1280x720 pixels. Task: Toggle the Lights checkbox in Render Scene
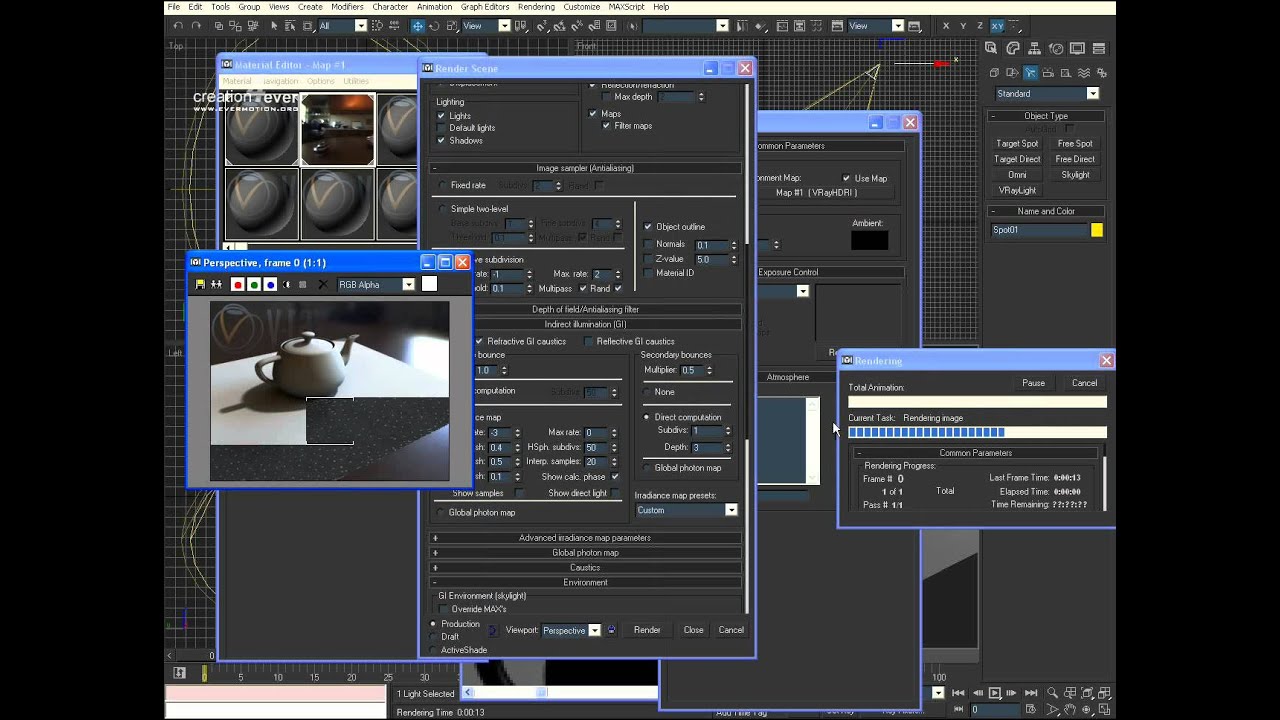441,116
